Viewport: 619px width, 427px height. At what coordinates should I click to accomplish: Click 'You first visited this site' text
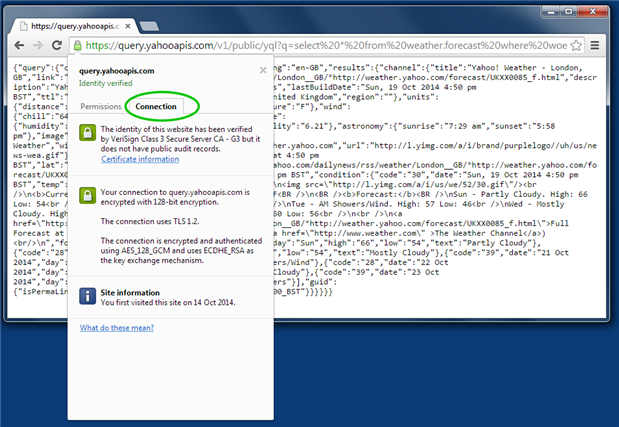pos(168,303)
